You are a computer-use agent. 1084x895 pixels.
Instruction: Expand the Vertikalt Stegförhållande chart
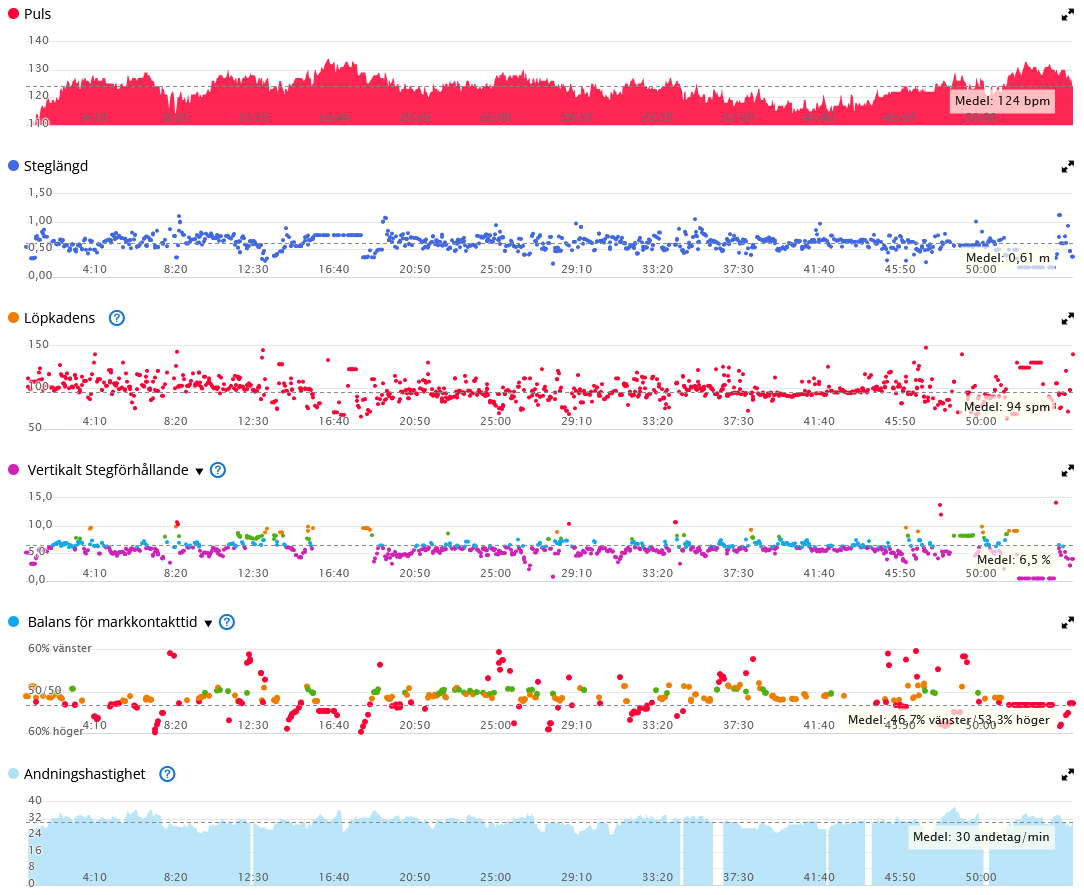tap(1067, 471)
